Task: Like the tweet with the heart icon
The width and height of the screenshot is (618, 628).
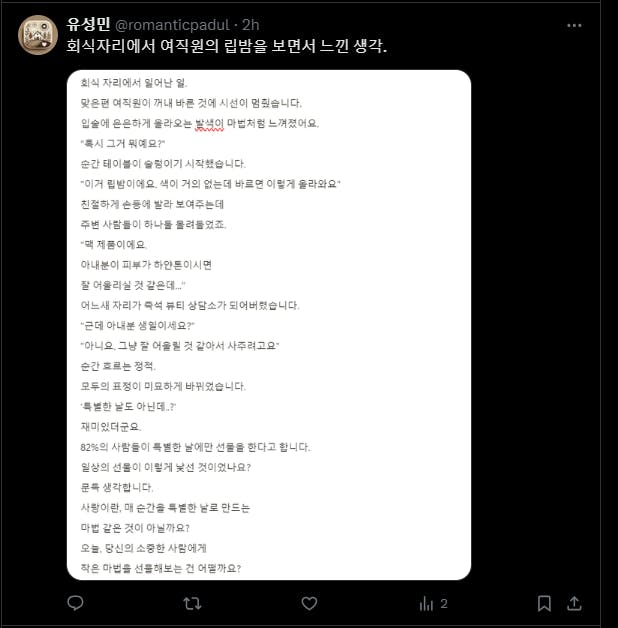Action: pyautogui.click(x=309, y=603)
